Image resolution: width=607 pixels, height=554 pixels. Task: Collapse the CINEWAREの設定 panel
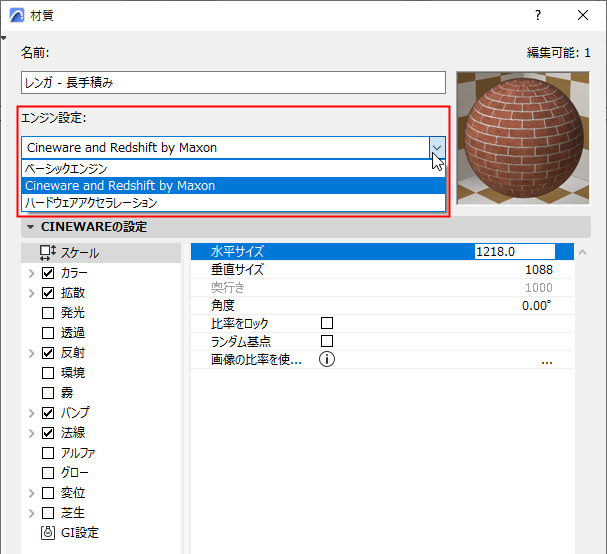click(31, 227)
